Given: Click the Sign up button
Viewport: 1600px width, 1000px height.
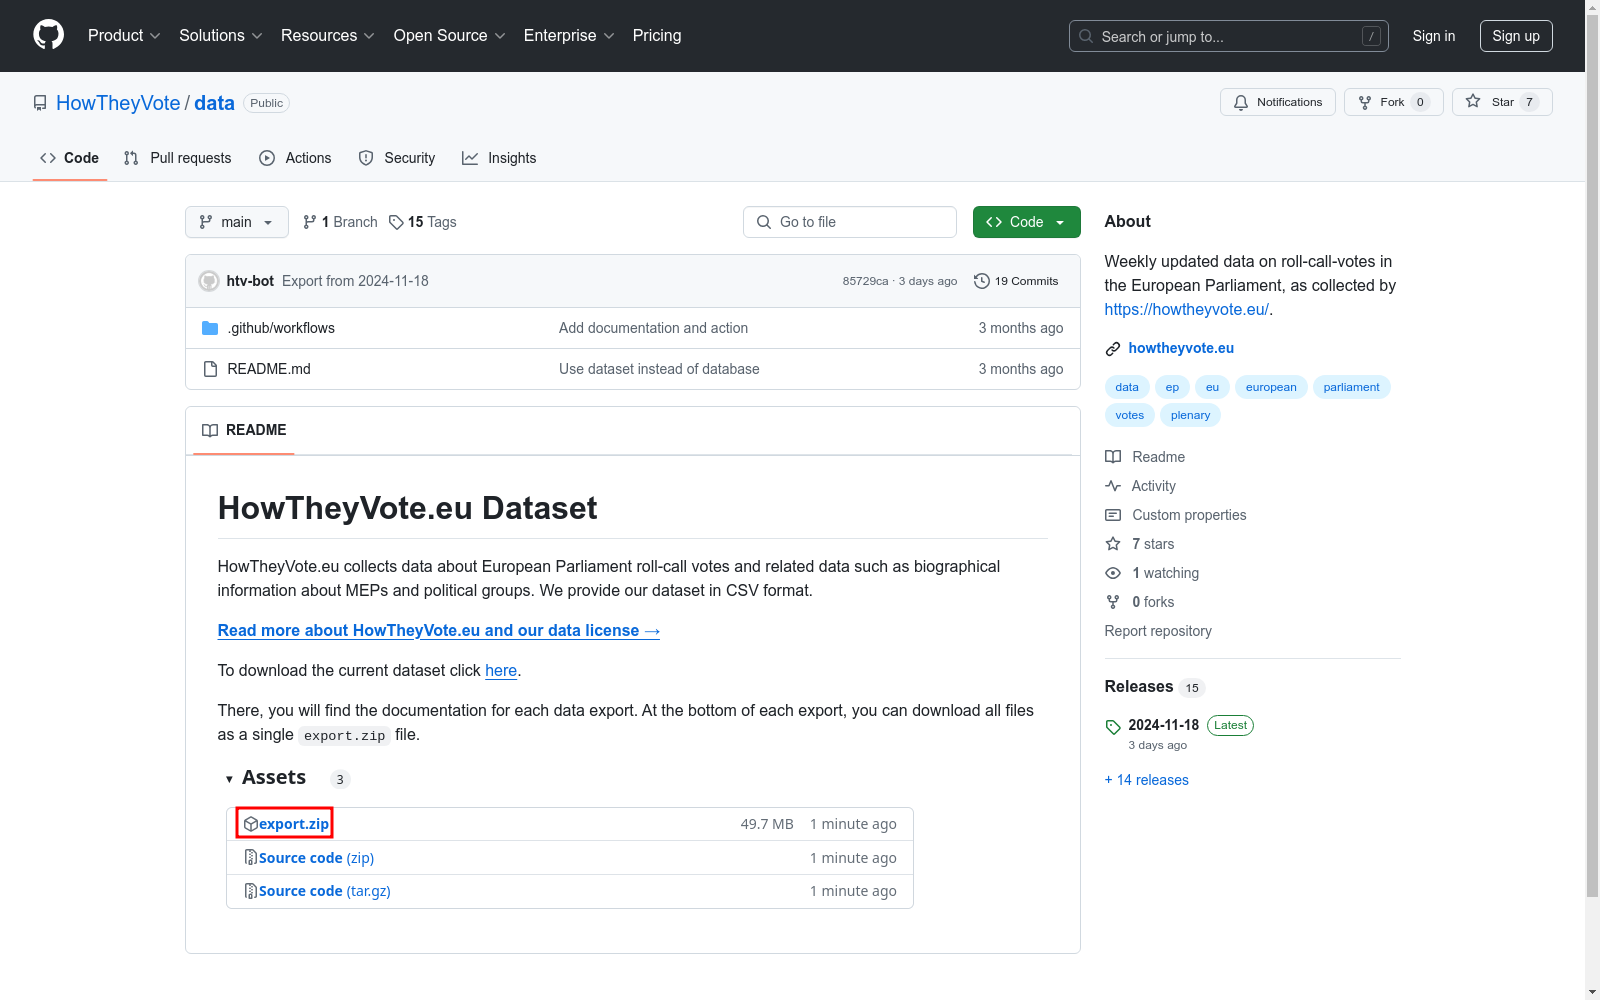Looking at the screenshot, I should pos(1516,36).
